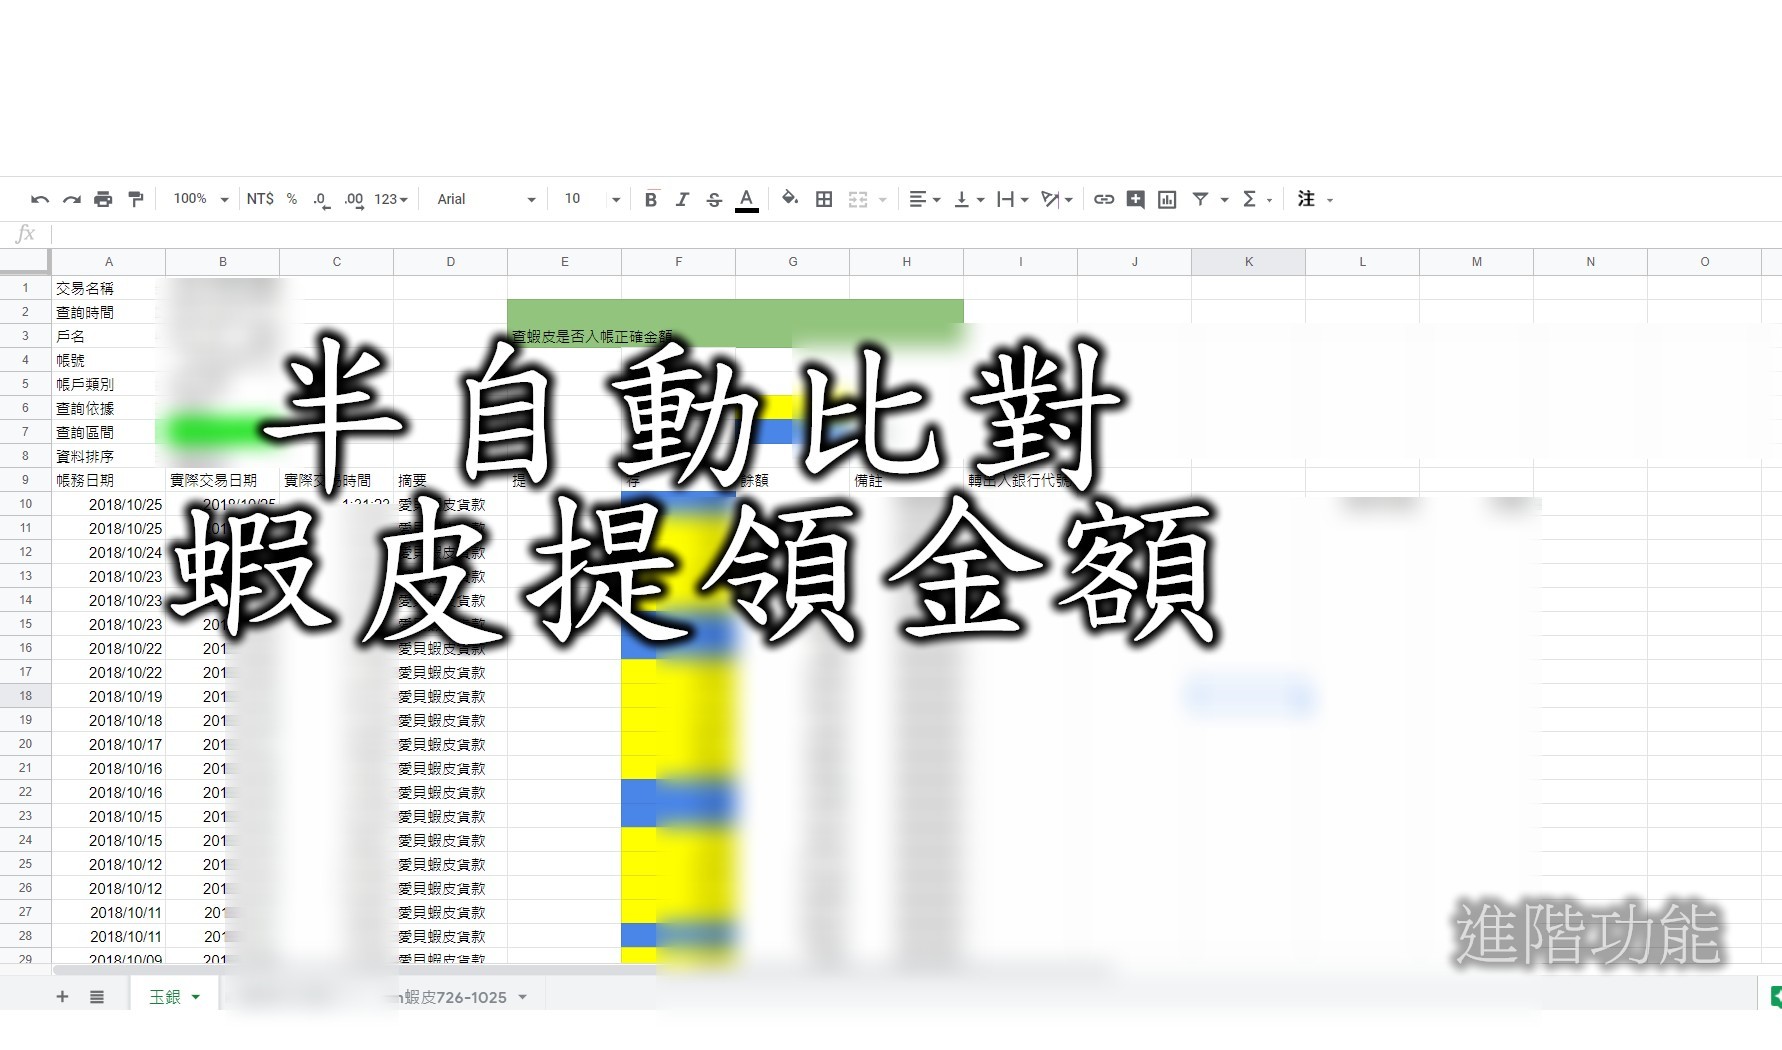1782x1050 pixels.
Task: Open the Insert comment icon
Action: point(1134,199)
